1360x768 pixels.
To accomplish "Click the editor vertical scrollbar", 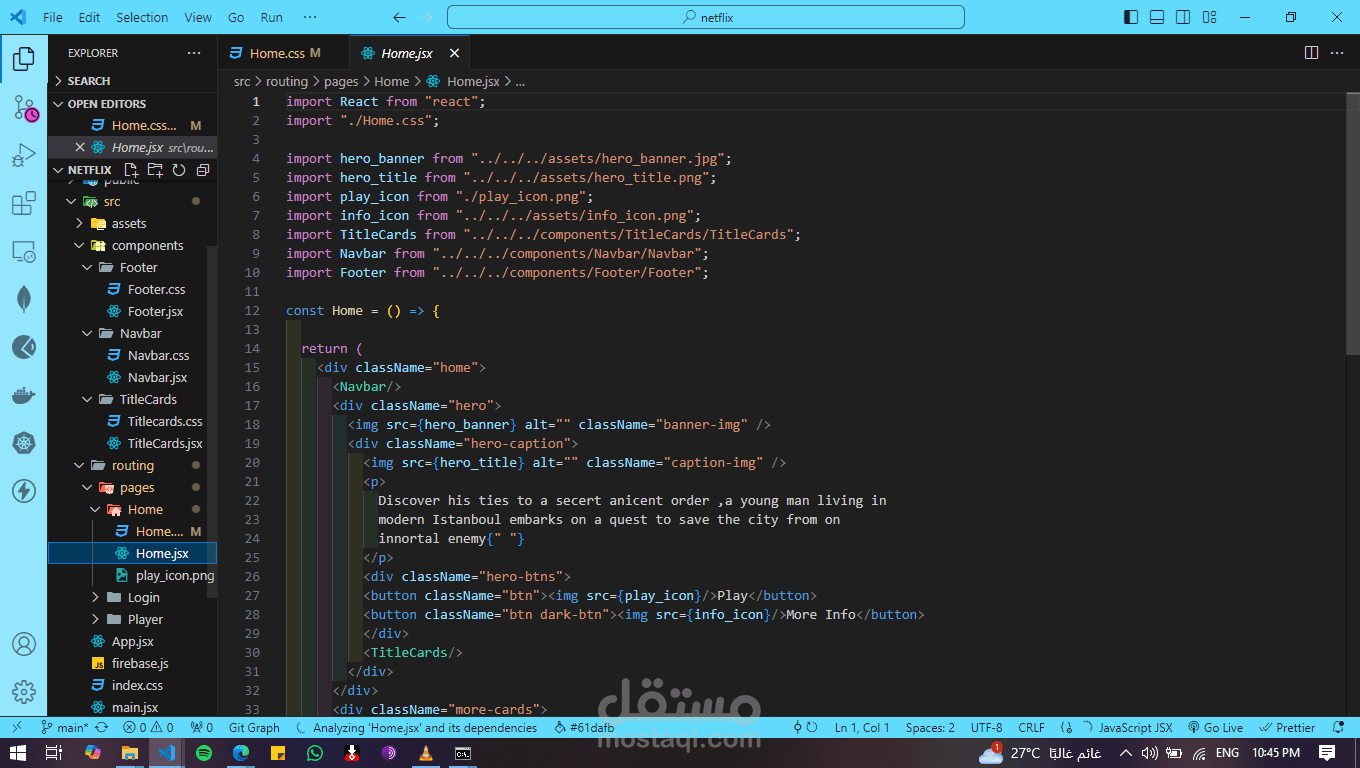I will tap(1353, 224).
